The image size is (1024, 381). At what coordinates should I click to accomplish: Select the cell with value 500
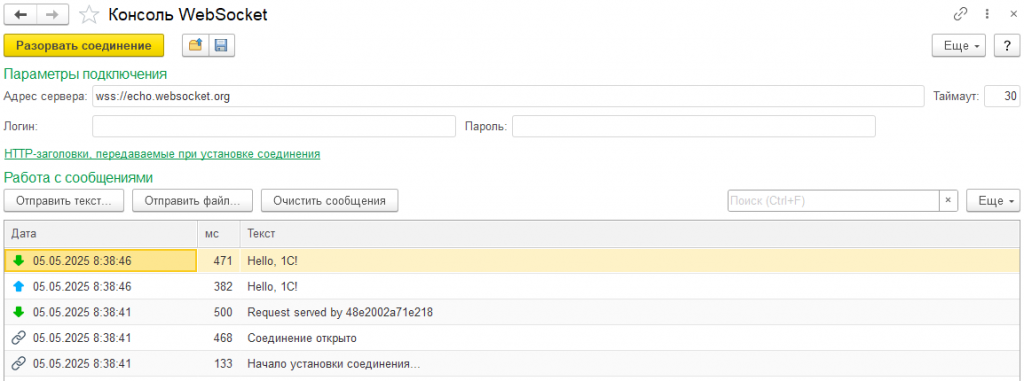point(219,312)
